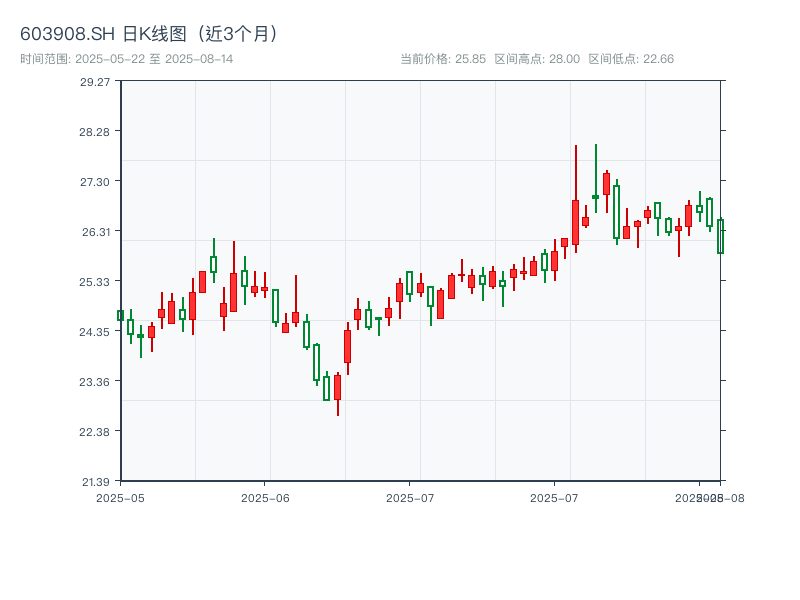800x600 pixels.
Task: Select the 时间范围 date range text
Action: [127, 59]
